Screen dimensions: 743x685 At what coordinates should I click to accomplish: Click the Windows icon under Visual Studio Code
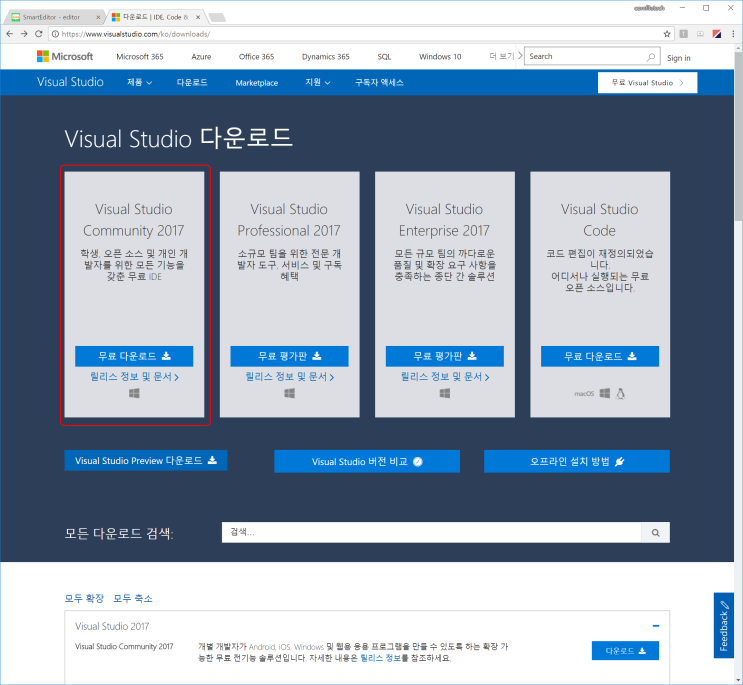(605, 393)
